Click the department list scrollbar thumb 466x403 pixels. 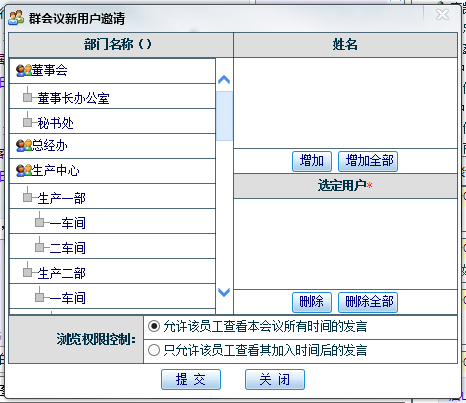224,116
